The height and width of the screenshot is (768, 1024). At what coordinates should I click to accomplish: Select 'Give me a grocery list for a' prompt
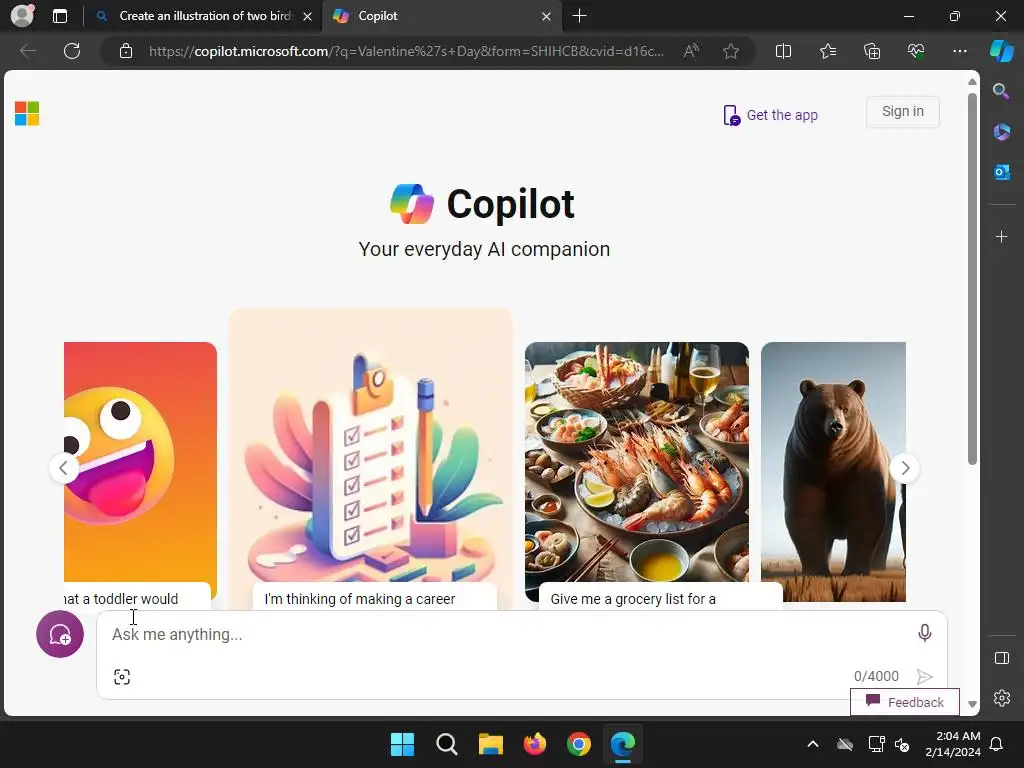coord(633,599)
